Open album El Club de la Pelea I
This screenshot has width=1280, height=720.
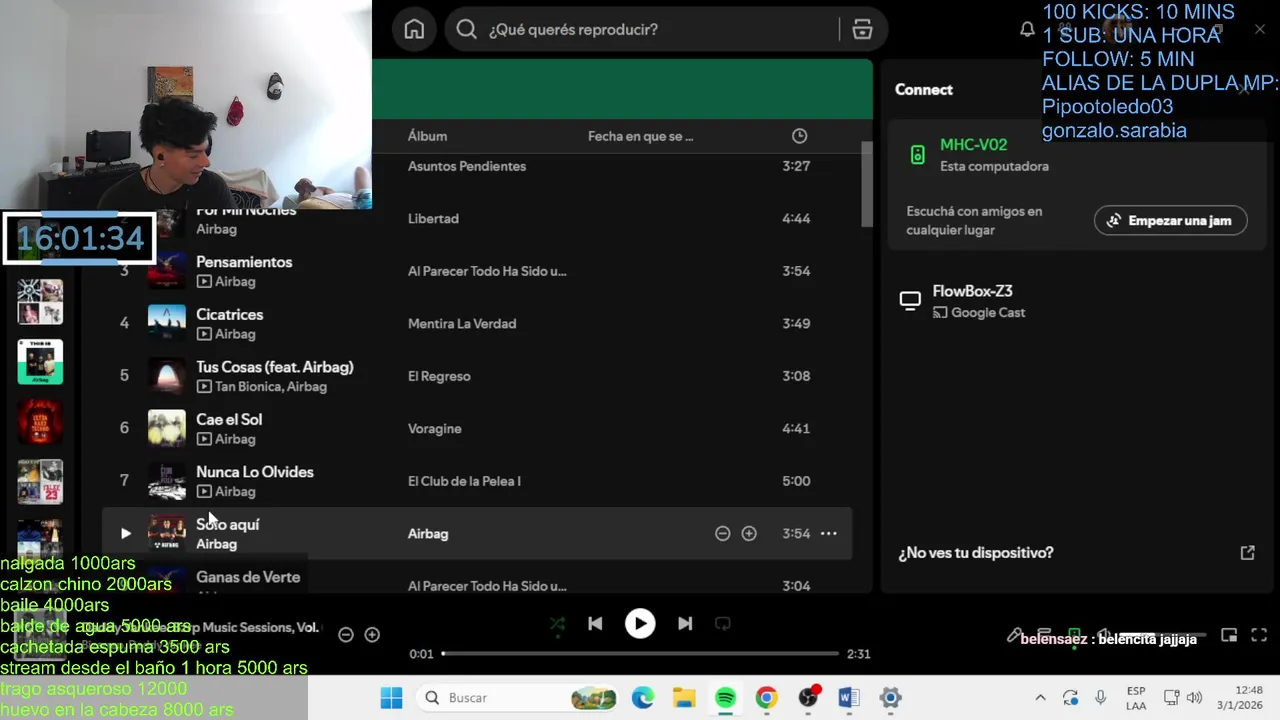[x=464, y=481]
